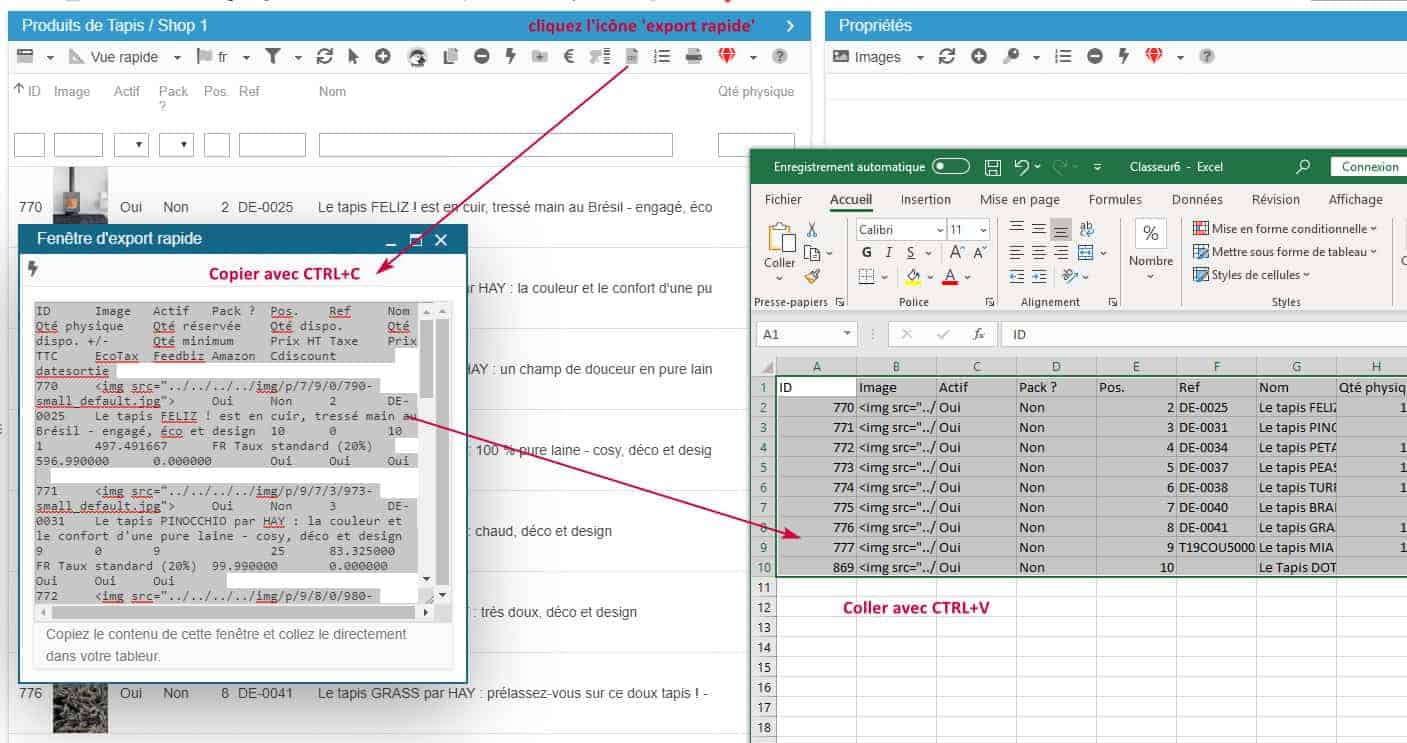Toggle the Enregistrement automatique switch
The height and width of the screenshot is (743, 1407).
point(950,167)
